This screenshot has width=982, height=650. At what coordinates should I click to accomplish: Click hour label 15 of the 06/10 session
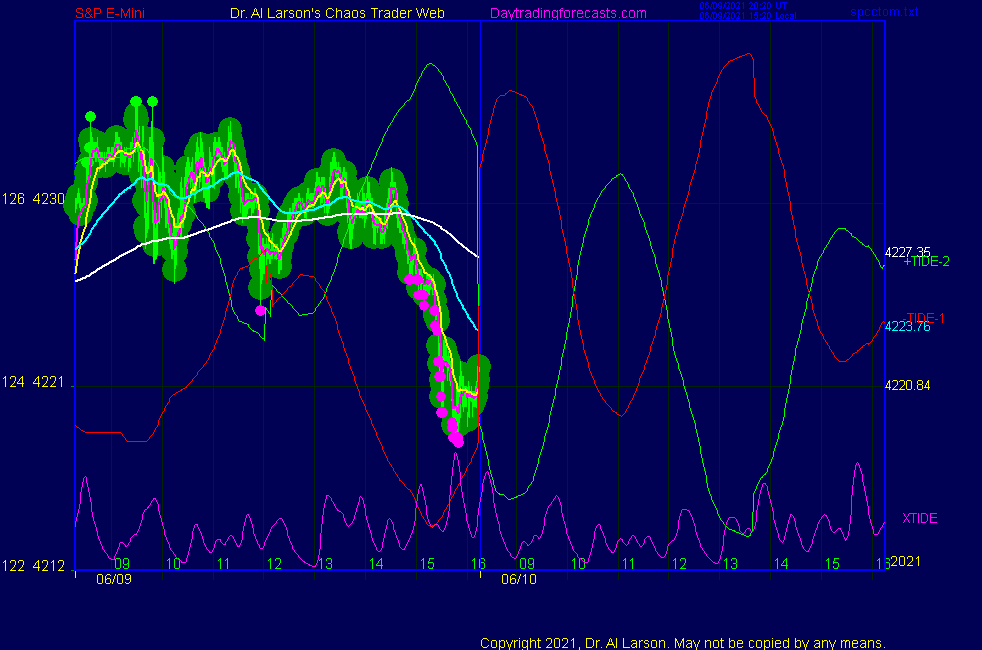[x=832, y=564]
